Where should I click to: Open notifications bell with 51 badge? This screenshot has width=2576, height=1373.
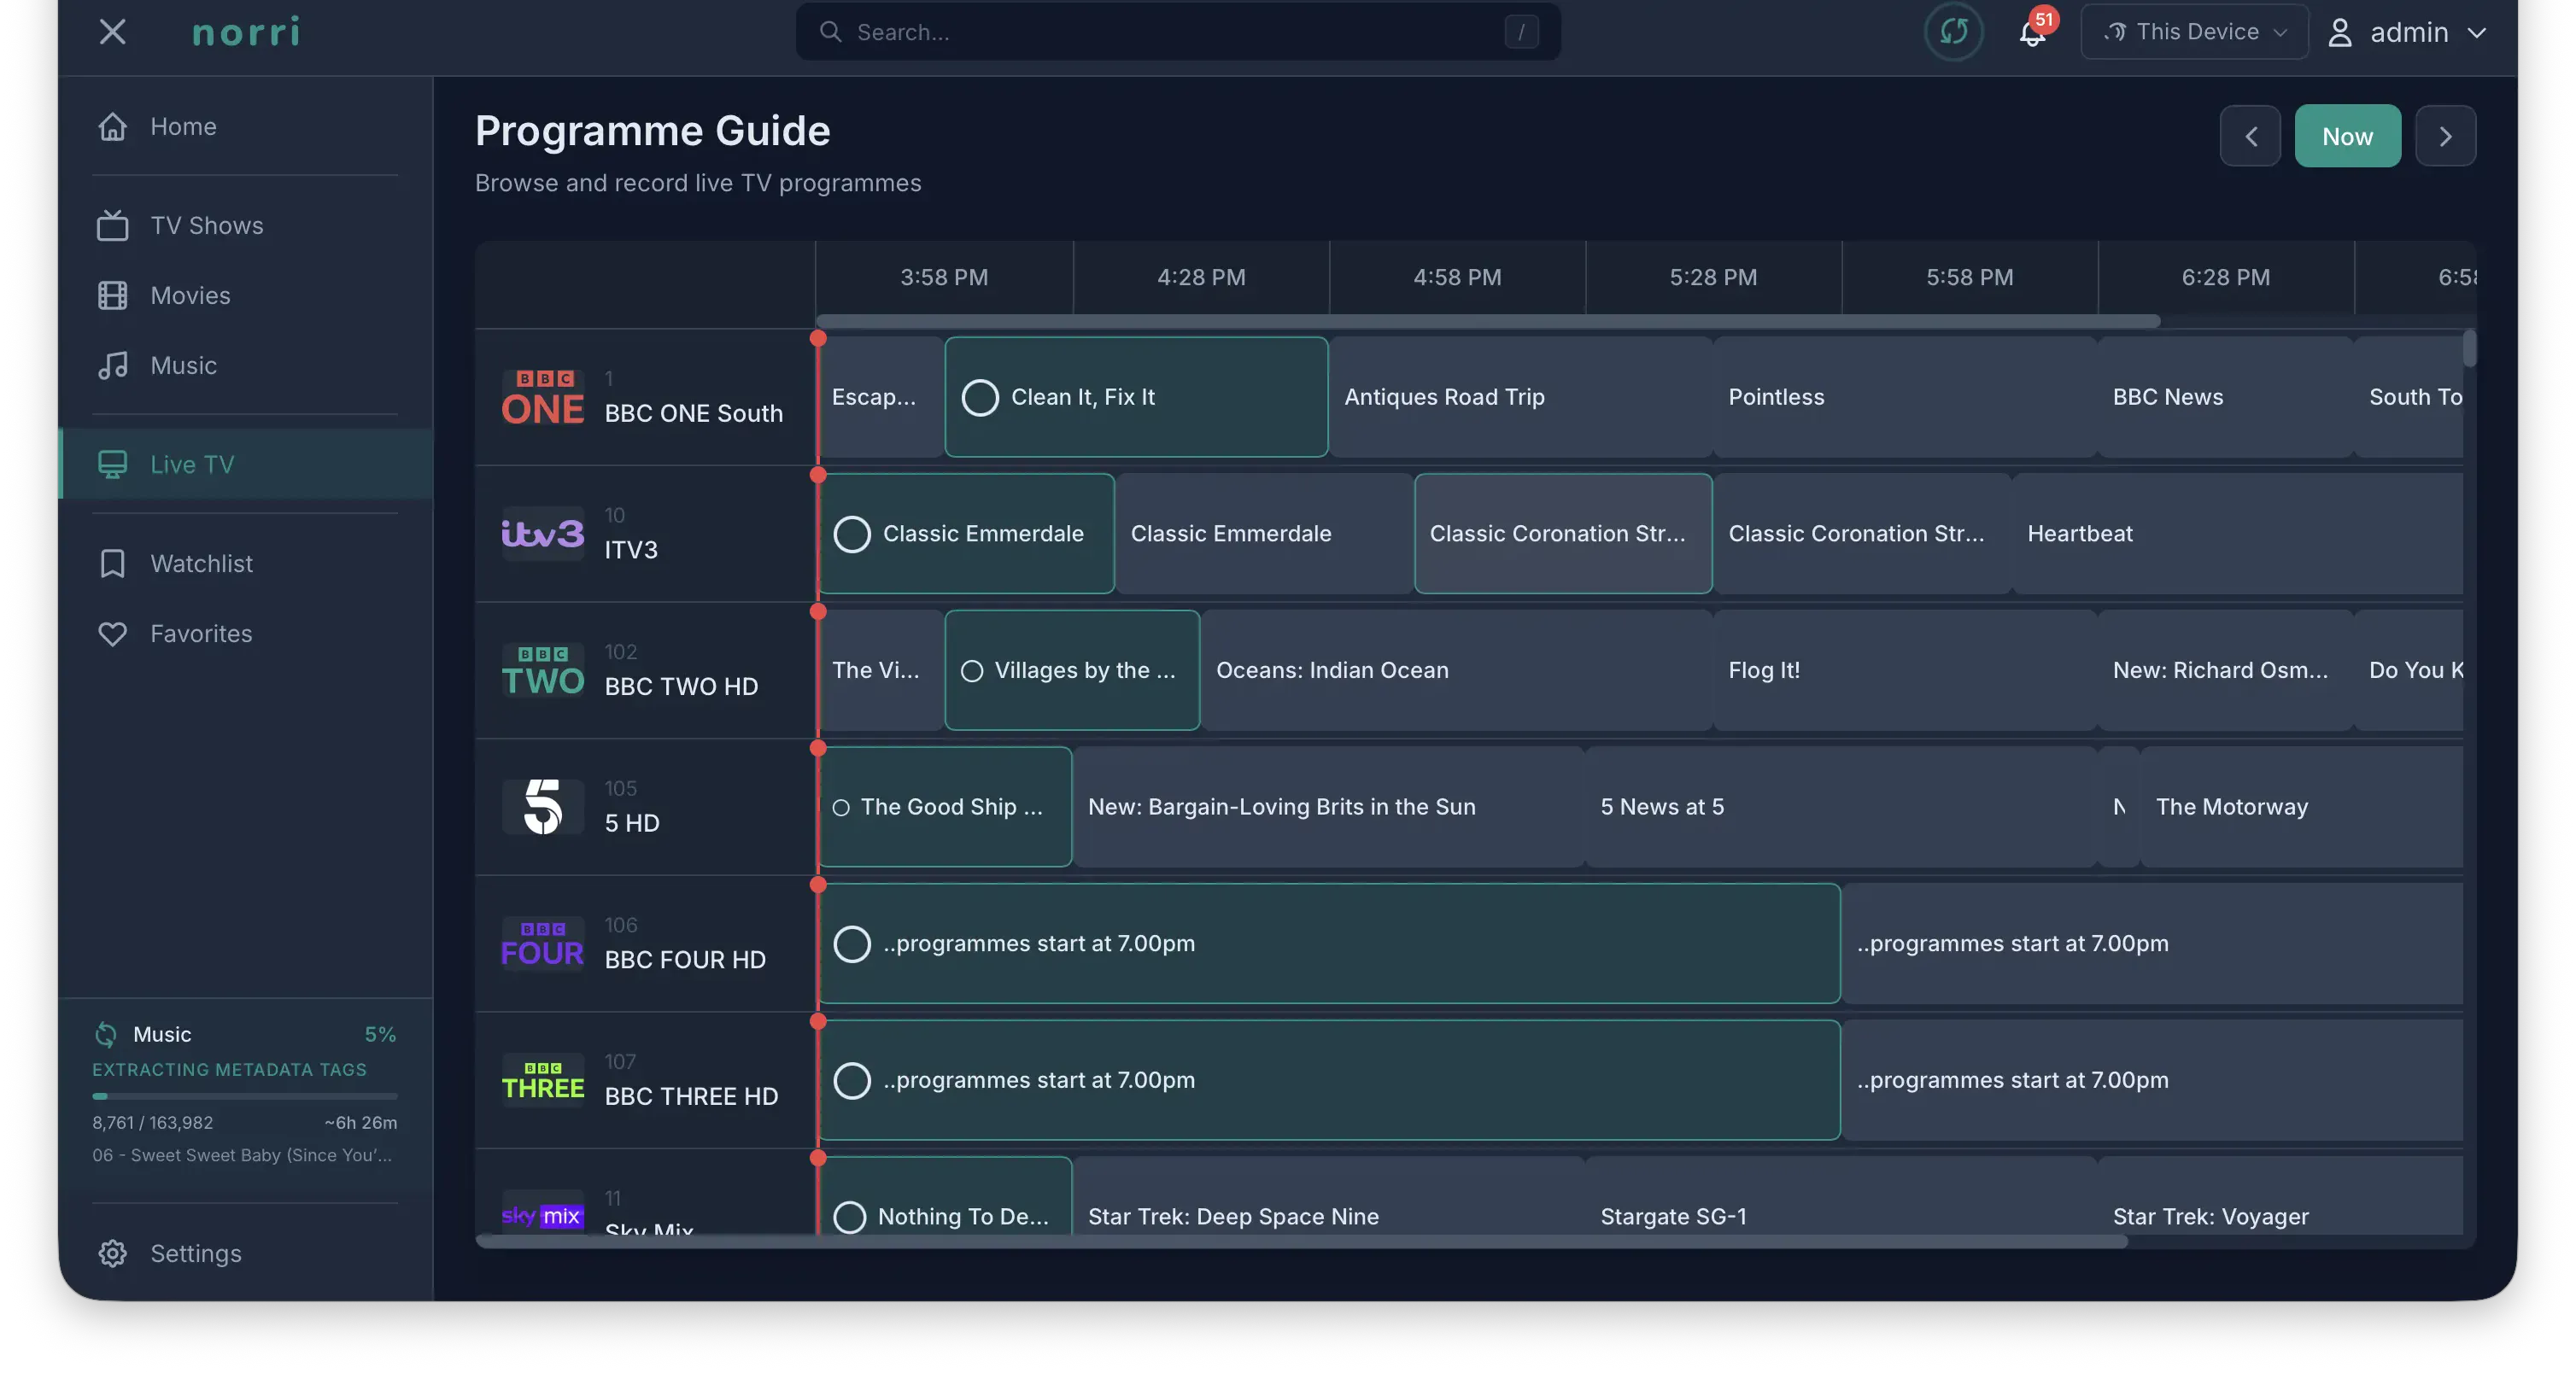pyautogui.click(x=2032, y=32)
